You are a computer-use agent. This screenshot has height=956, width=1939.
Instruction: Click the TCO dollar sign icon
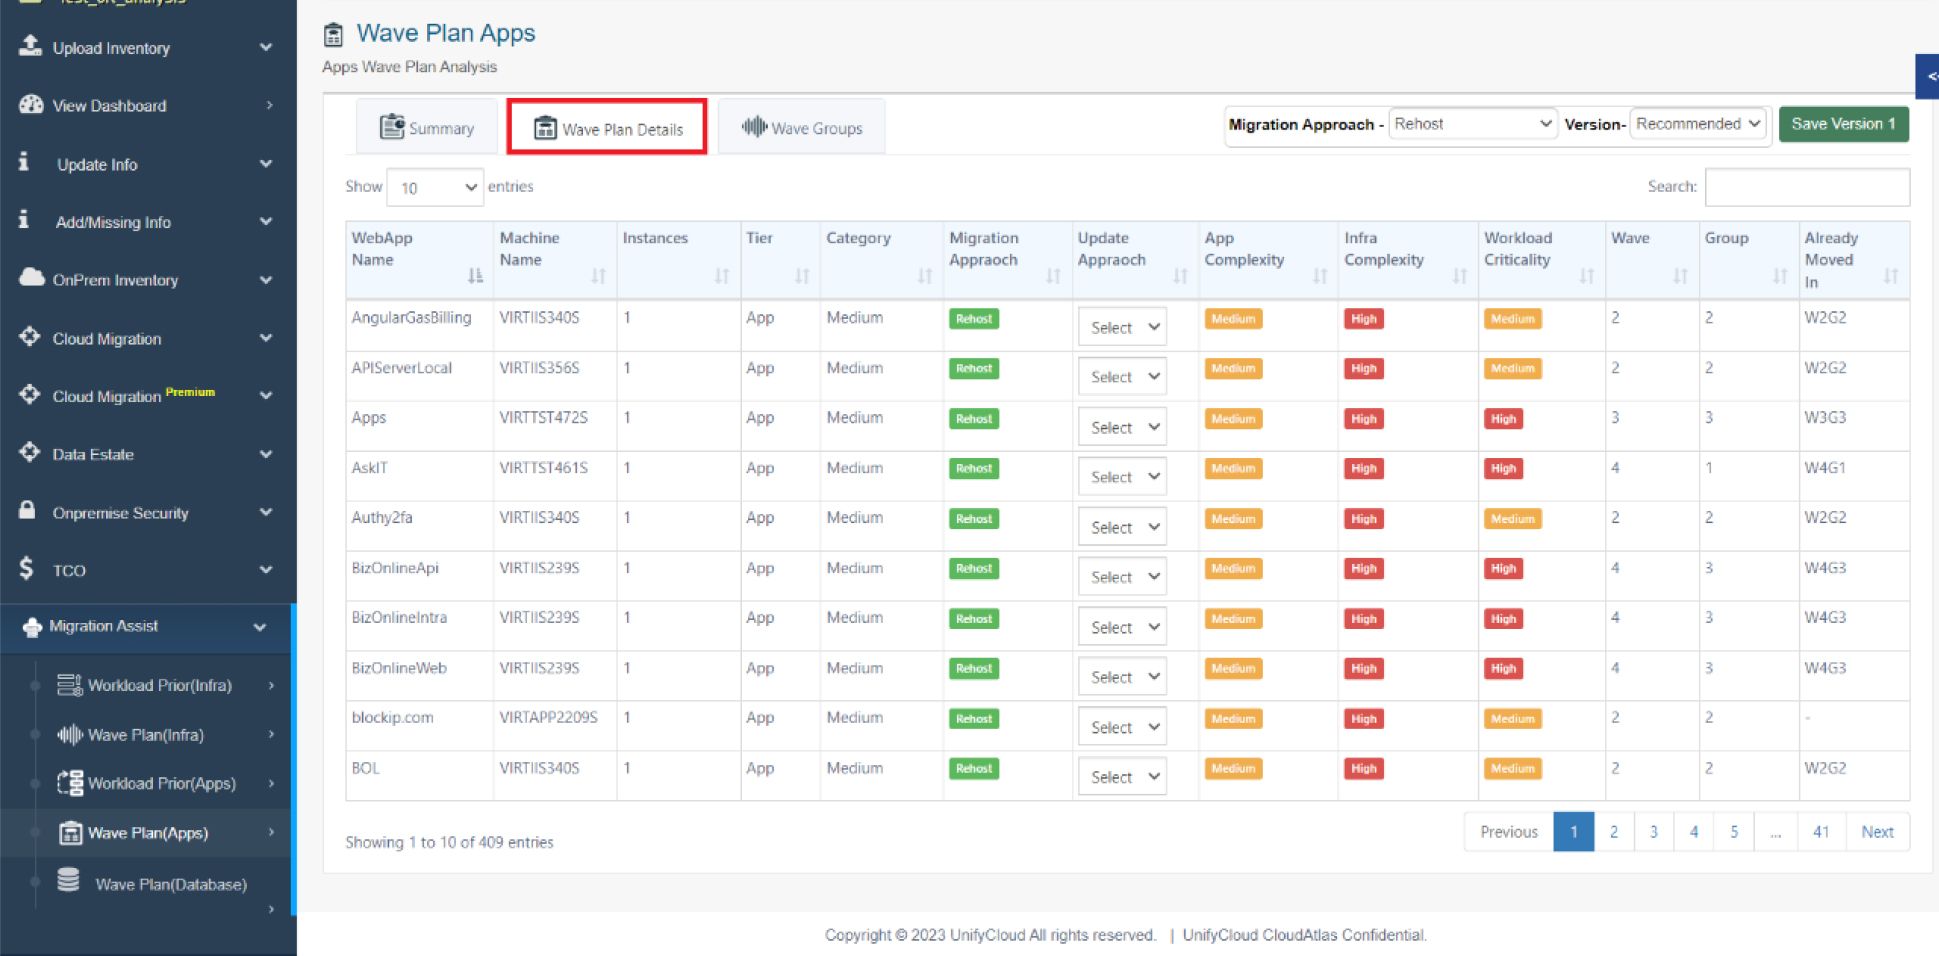coord(26,569)
